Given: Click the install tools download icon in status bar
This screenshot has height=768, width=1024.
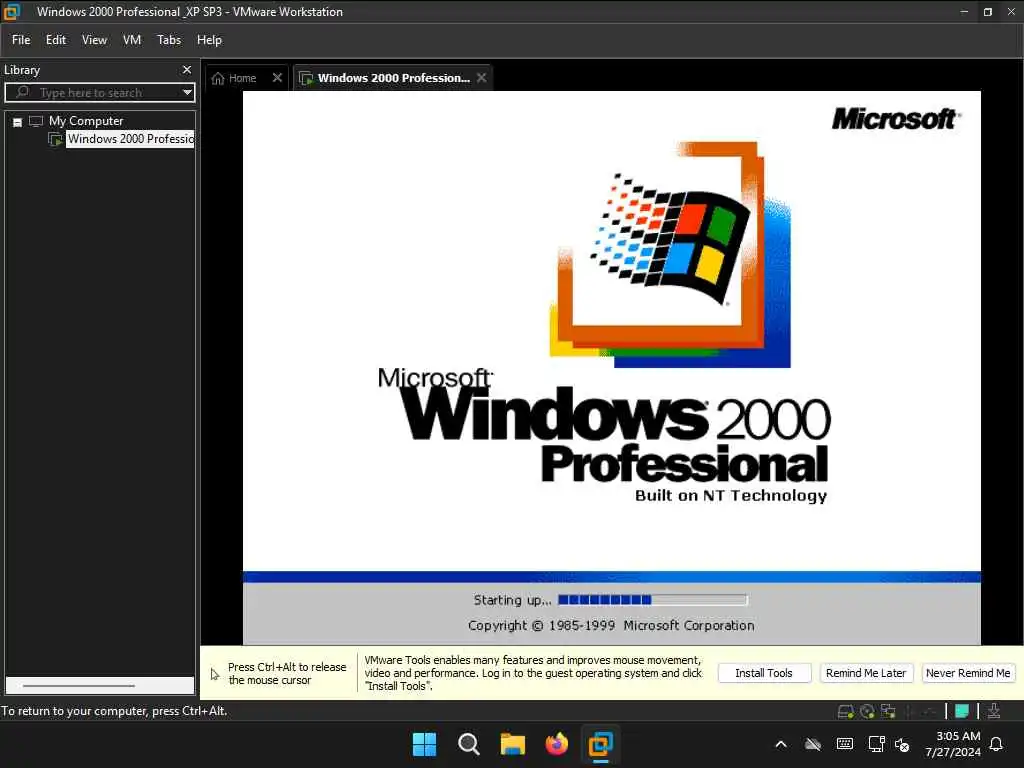Looking at the screenshot, I should [994, 711].
